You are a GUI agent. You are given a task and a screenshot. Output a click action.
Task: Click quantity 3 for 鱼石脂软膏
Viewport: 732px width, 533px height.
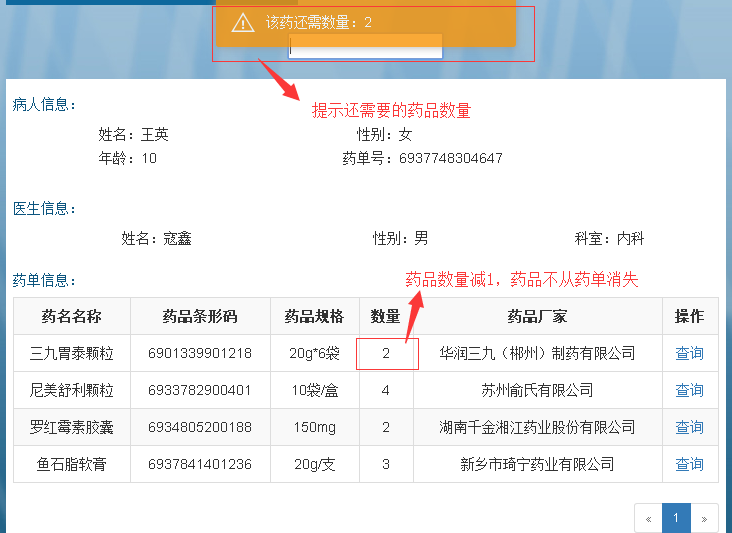coord(386,464)
